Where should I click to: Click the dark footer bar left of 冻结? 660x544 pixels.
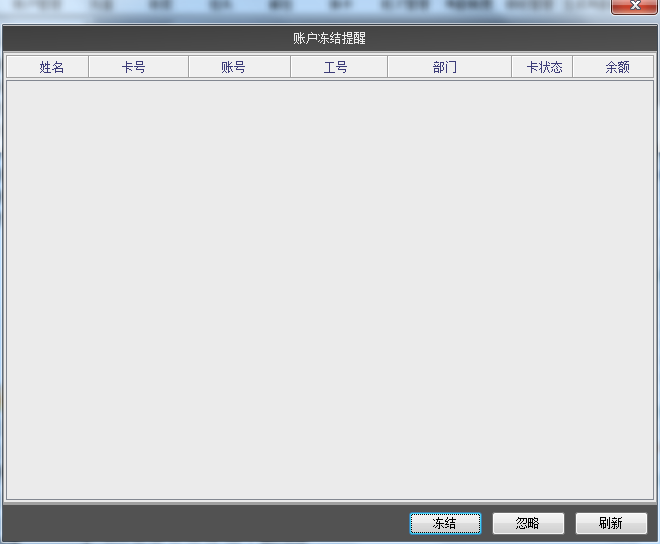(200, 523)
